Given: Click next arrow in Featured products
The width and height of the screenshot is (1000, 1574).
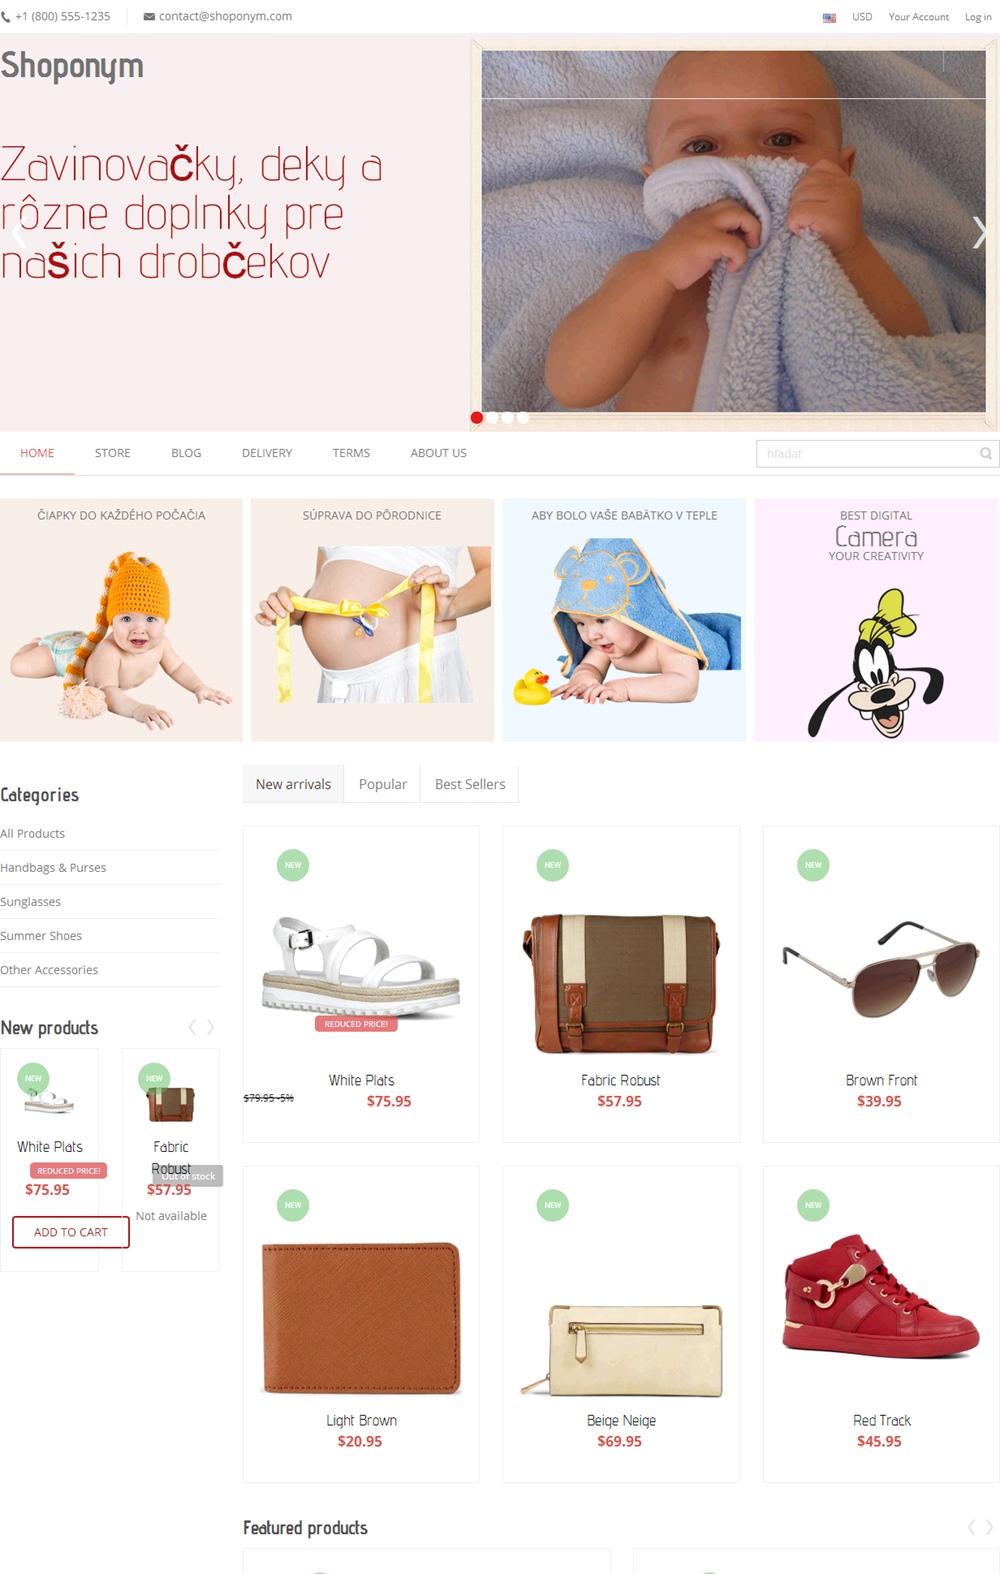Looking at the screenshot, I should pos(989,1527).
